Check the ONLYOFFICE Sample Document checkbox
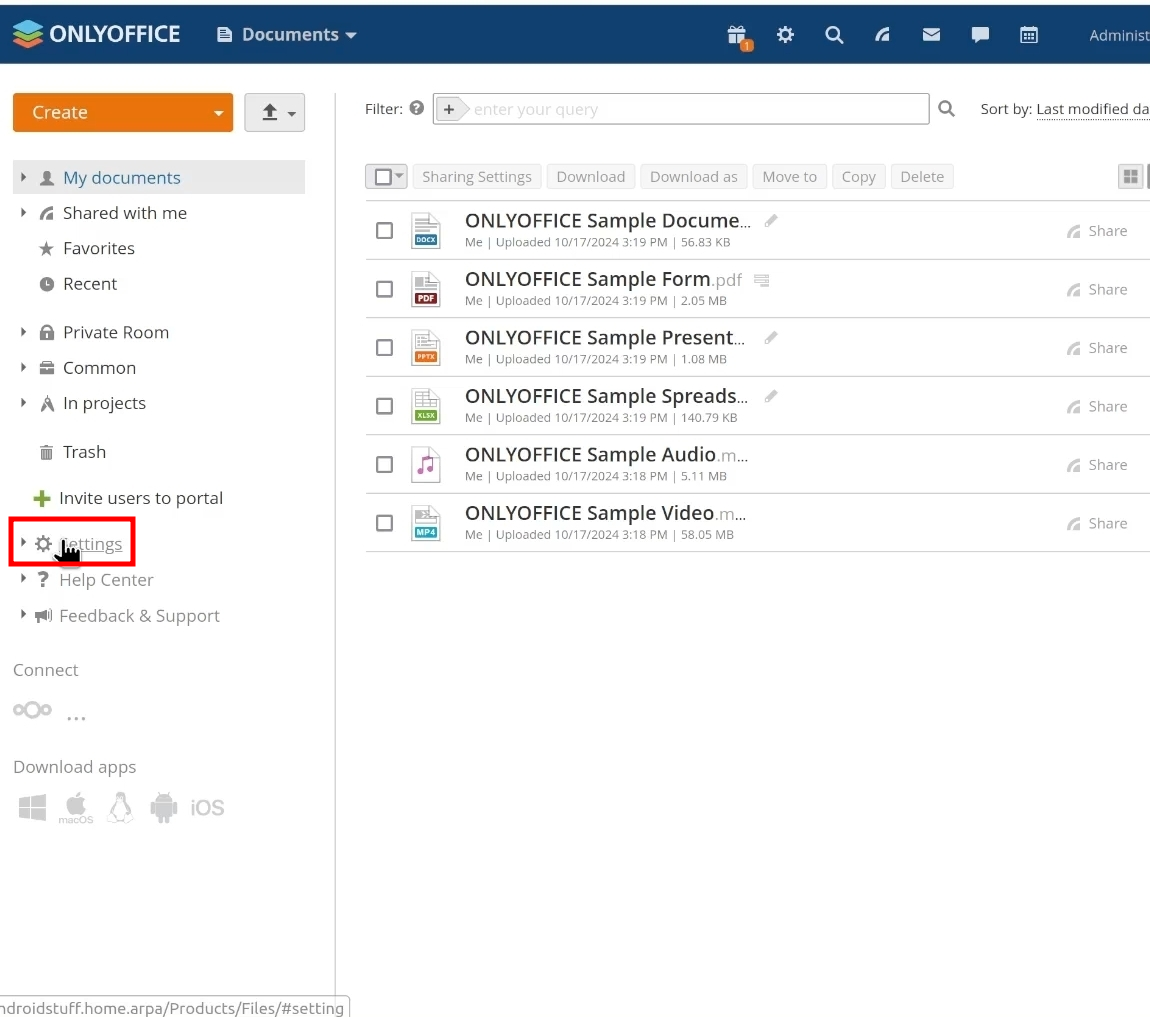This screenshot has height=1027, width=1150. pos(384,230)
